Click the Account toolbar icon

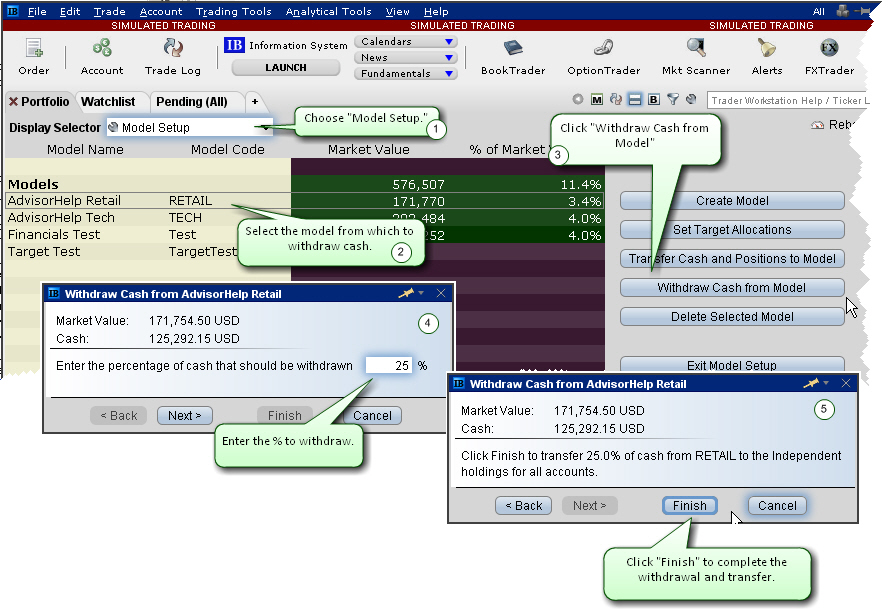point(102,50)
